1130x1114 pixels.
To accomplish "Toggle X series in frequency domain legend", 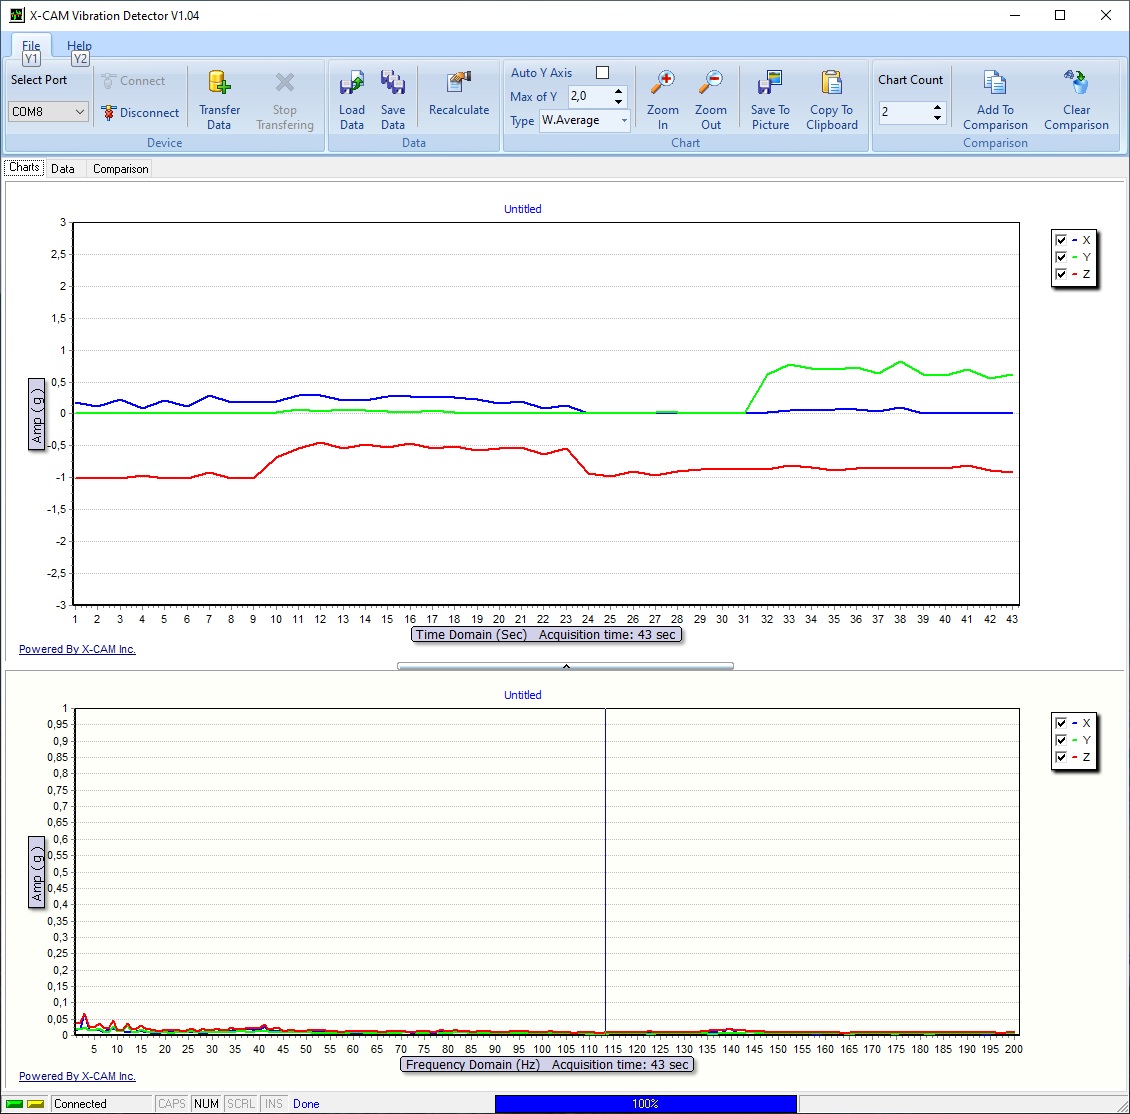I will tap(1061, 723).
